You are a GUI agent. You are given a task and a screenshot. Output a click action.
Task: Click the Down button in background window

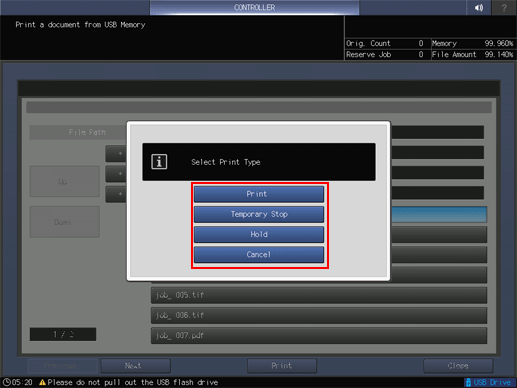coord(65,222)
